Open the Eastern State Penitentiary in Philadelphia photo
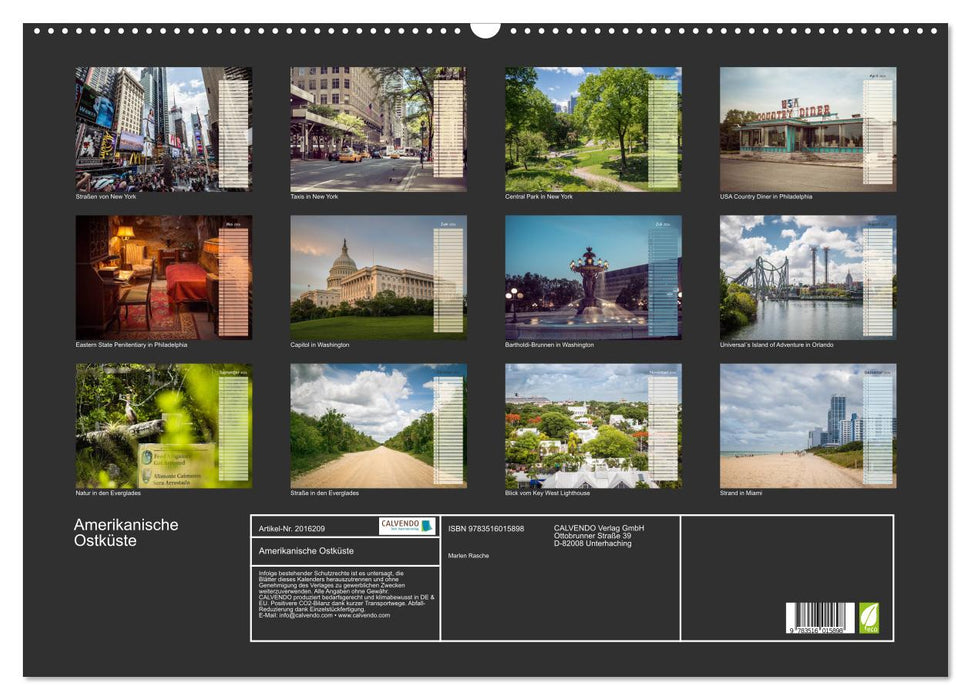The height and width of the screenshot is (700, 971). (x=162, y=277)
